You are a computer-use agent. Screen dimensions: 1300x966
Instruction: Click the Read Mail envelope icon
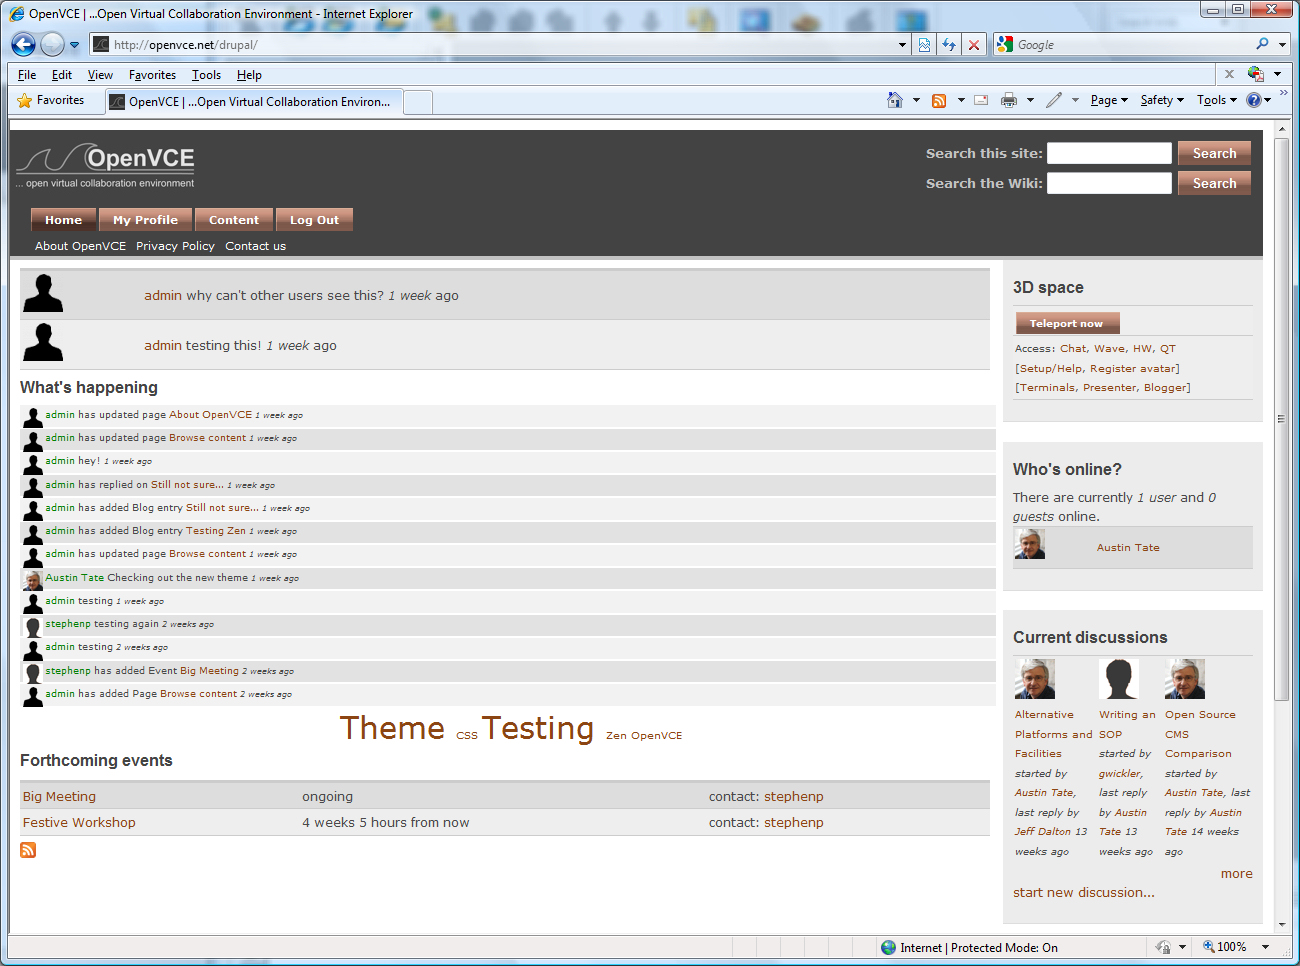click(981, 100)
